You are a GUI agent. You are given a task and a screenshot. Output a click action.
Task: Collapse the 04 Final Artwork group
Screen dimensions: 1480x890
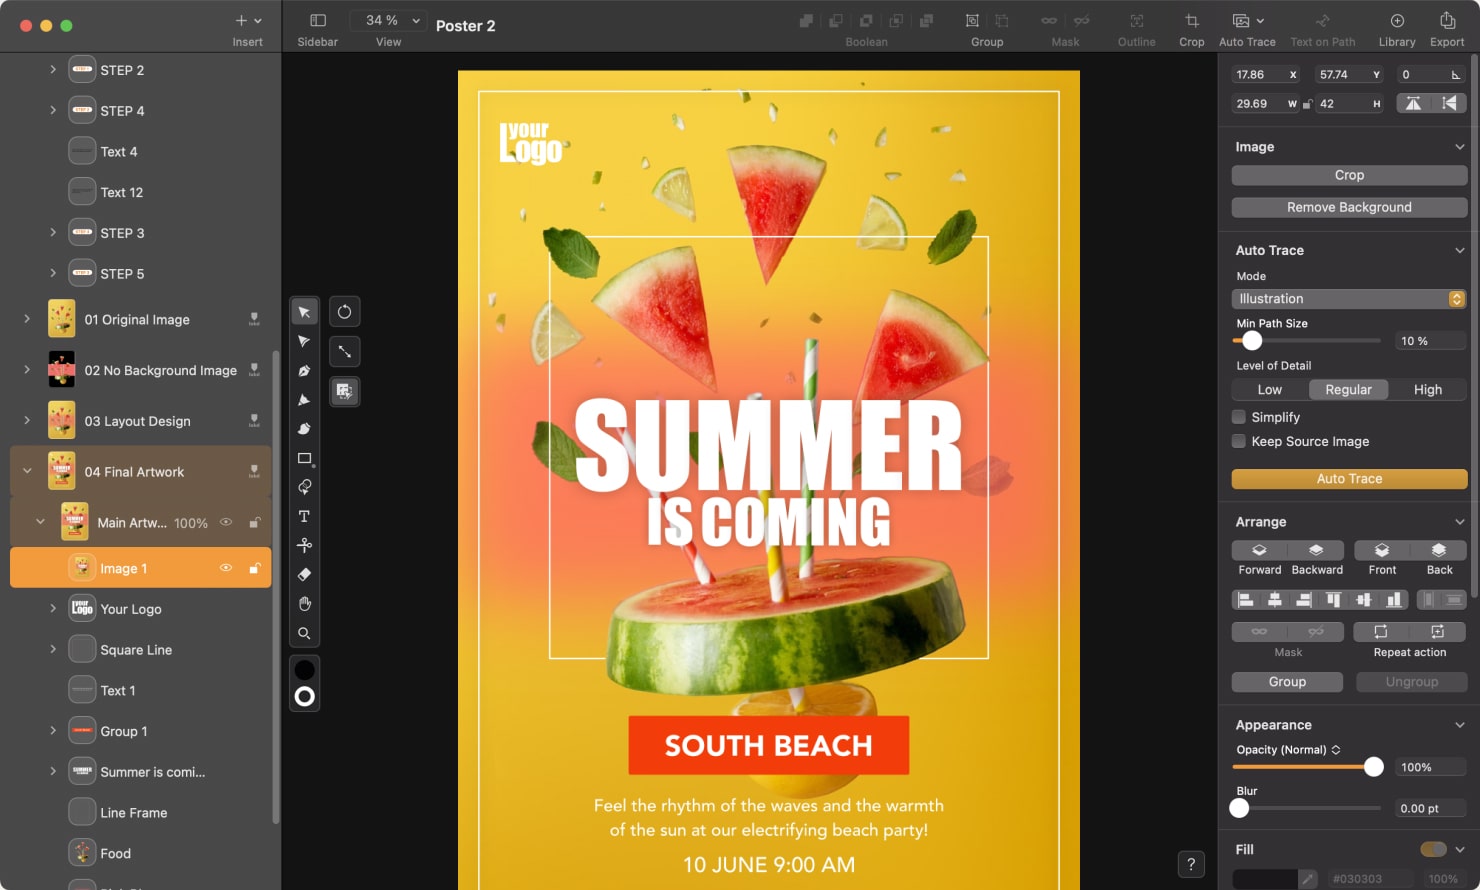click(x=25, y=471)
